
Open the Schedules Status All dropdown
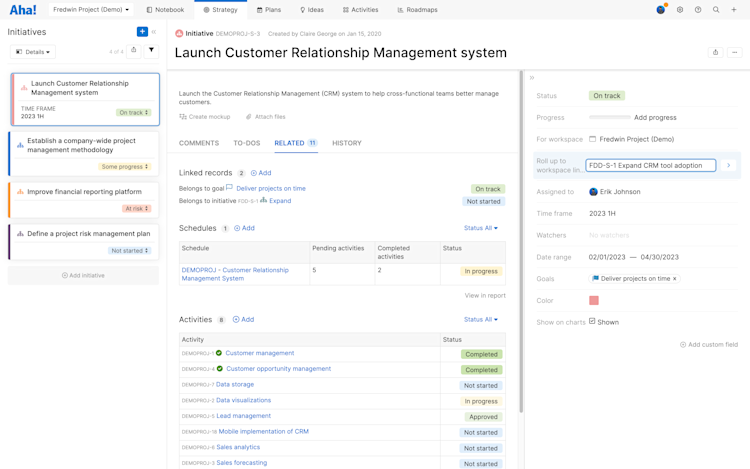click(480, 228)
